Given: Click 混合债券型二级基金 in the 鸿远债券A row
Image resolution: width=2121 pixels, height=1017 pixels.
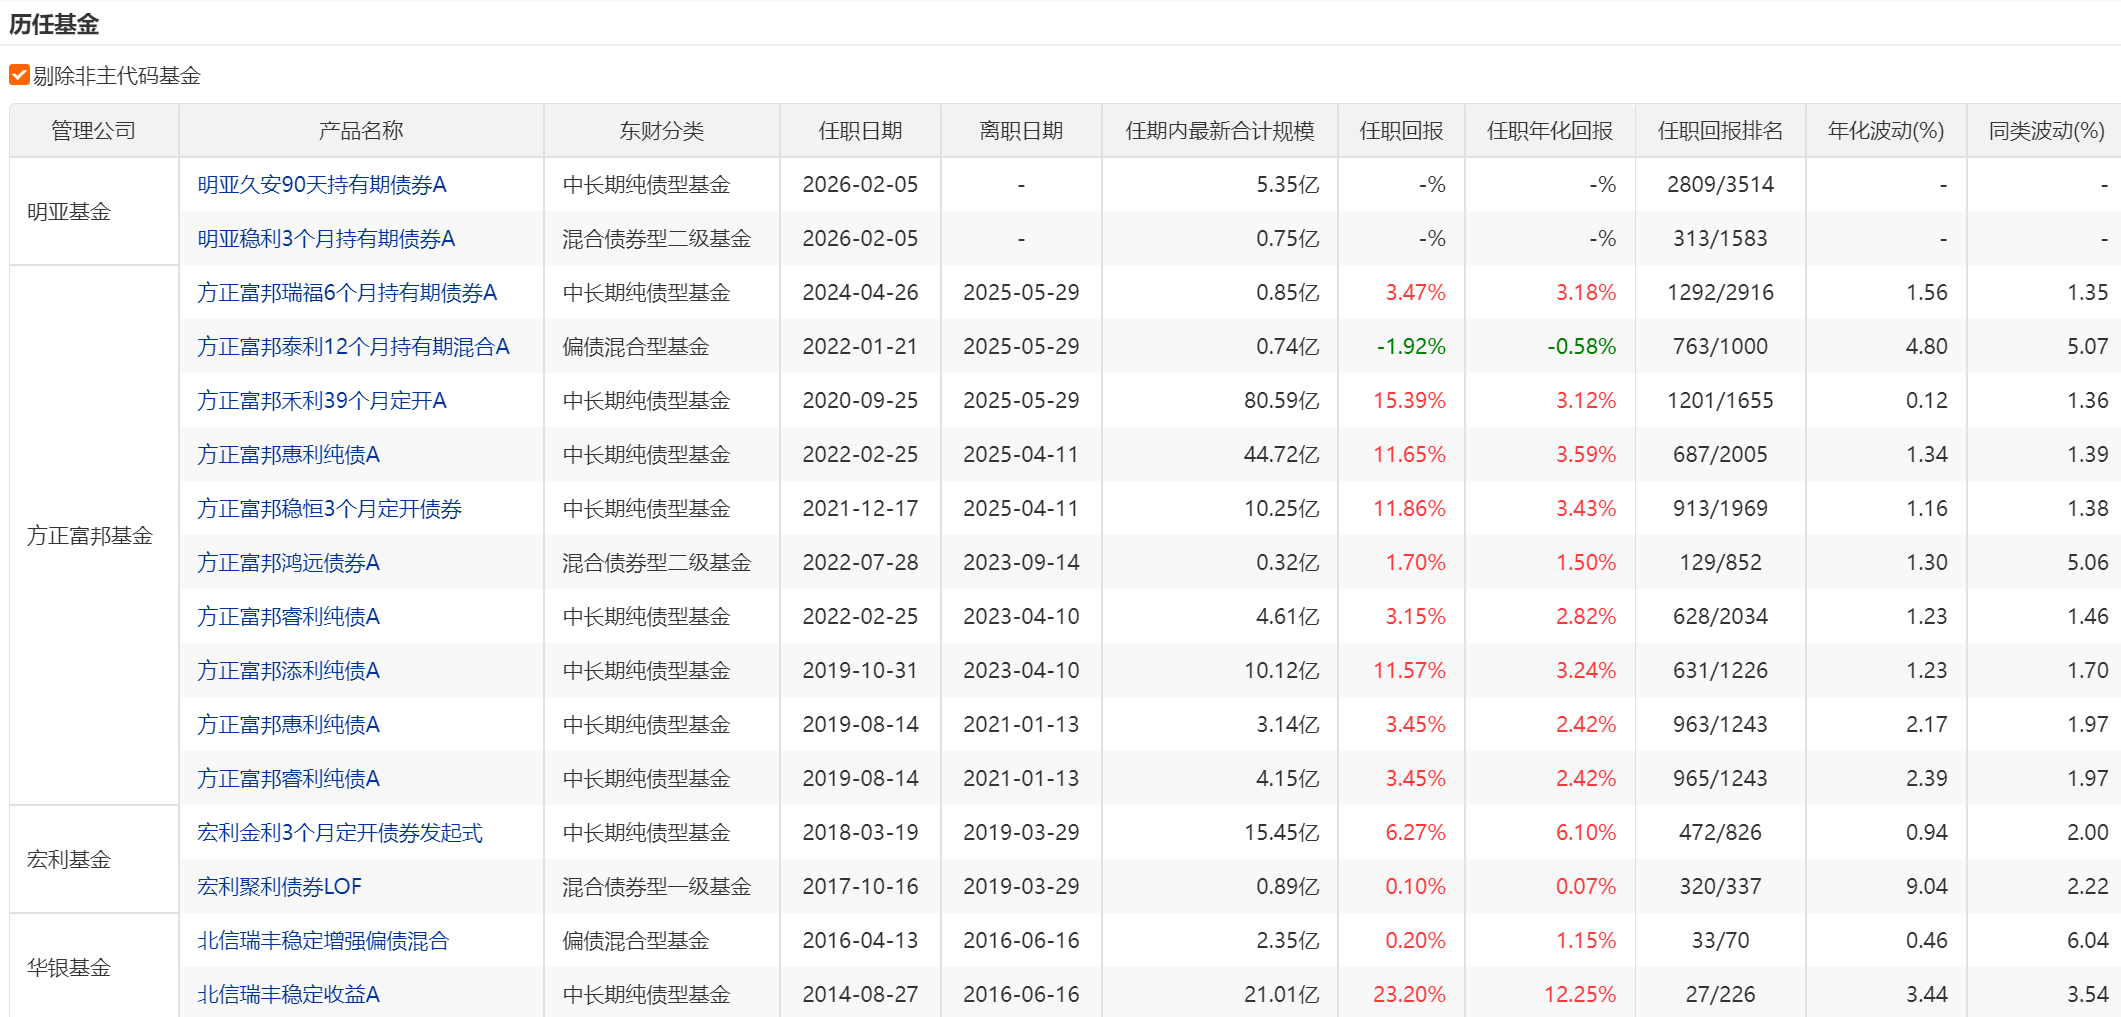Looking at the screenshot, I should 656,563.
